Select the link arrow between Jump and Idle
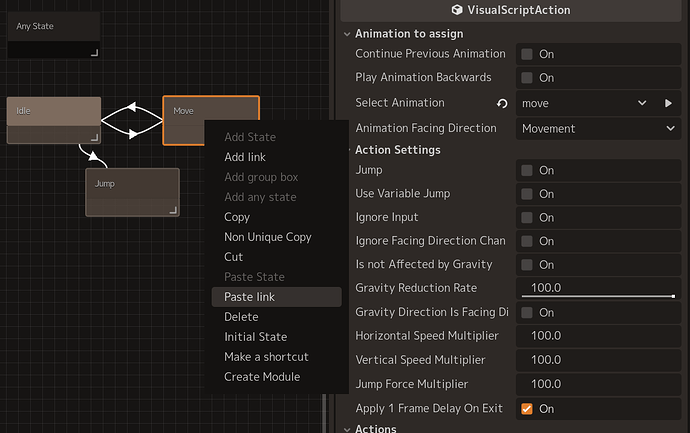 click(x=93, y=155)
